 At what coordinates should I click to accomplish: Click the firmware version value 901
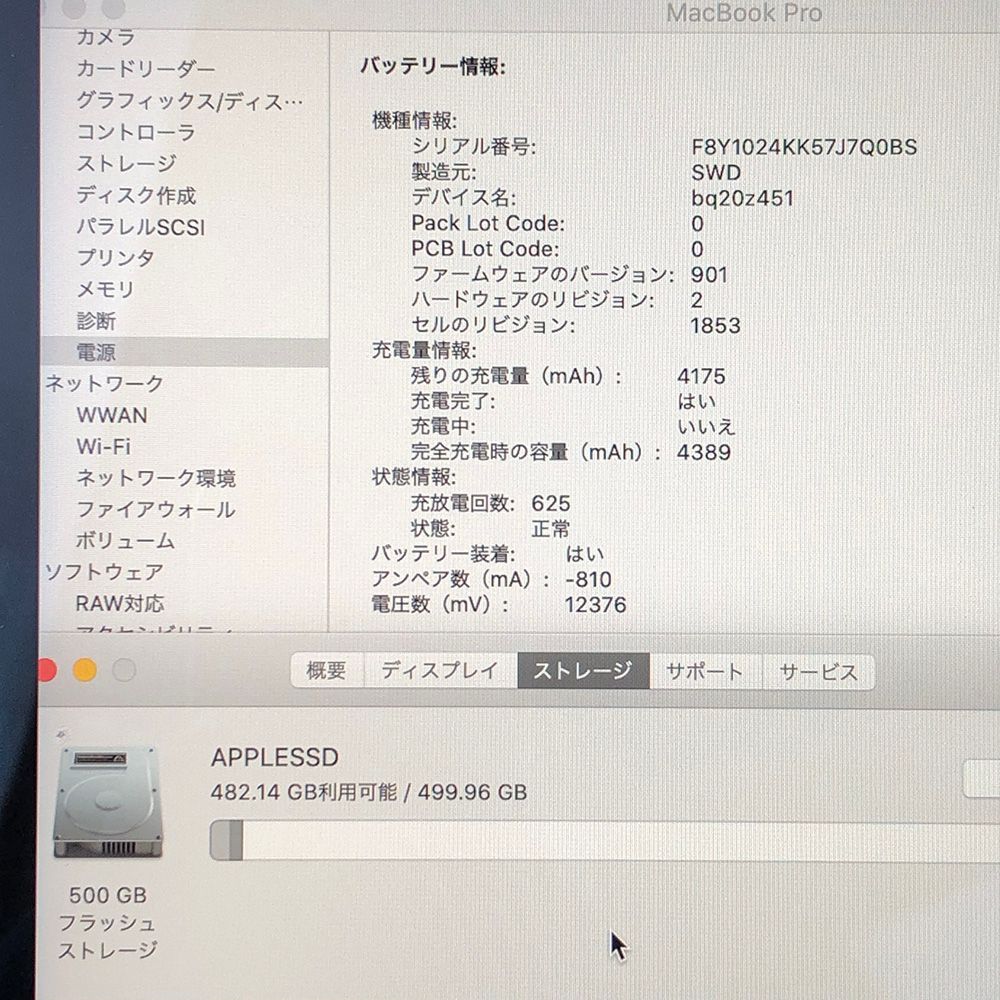tap(709, 275)
